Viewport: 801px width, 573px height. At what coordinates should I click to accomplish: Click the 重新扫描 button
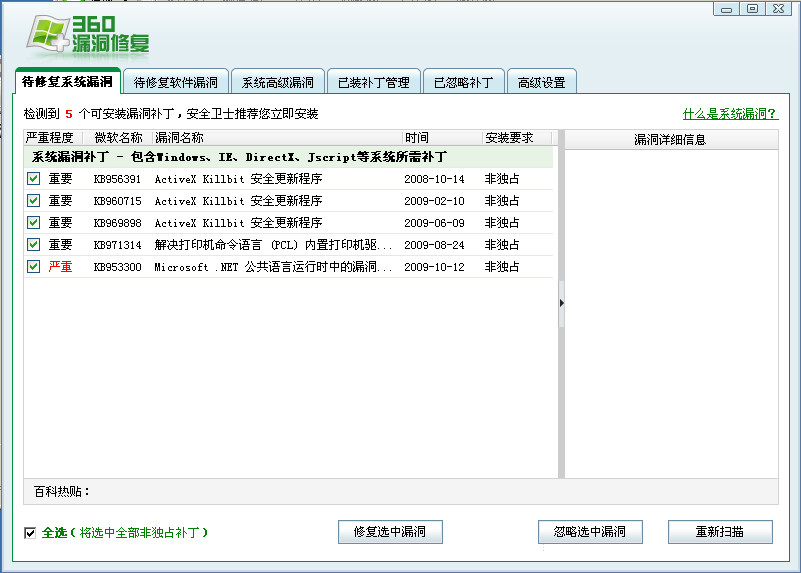click(x=720, y=532)
